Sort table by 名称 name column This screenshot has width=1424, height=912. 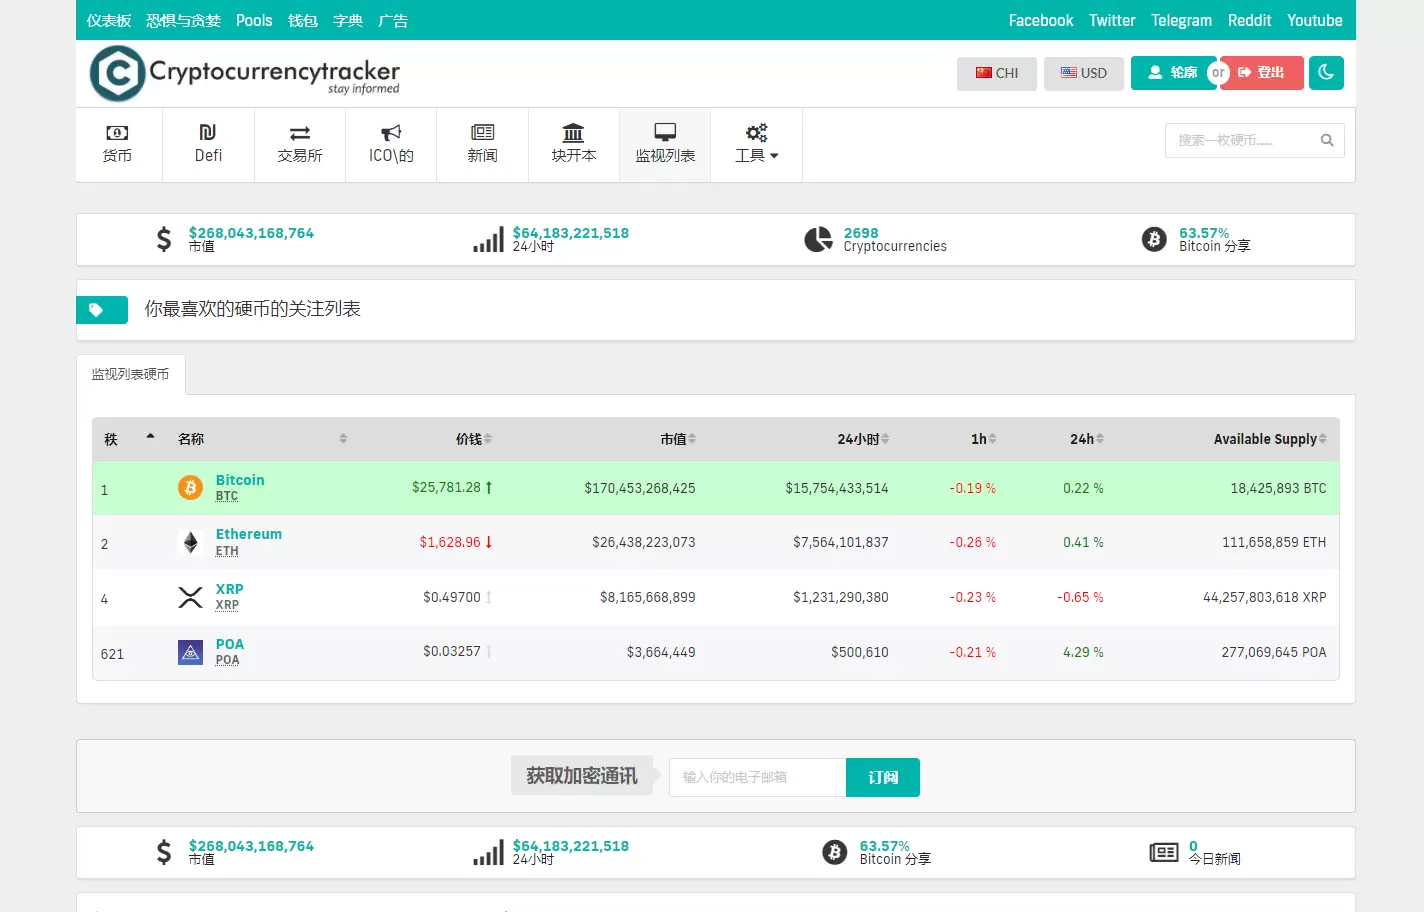(262, 439)
